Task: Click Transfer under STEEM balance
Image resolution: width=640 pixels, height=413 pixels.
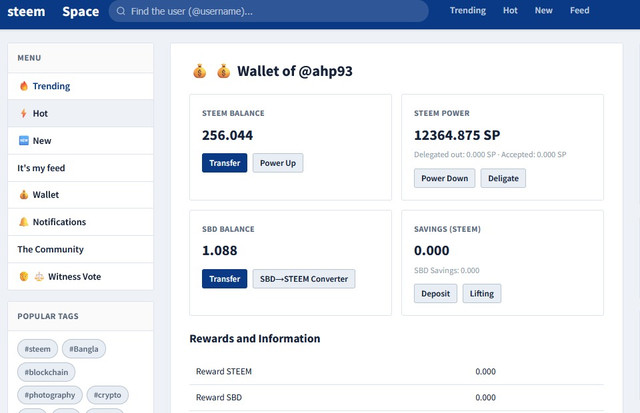Action: tap(224, 163)
